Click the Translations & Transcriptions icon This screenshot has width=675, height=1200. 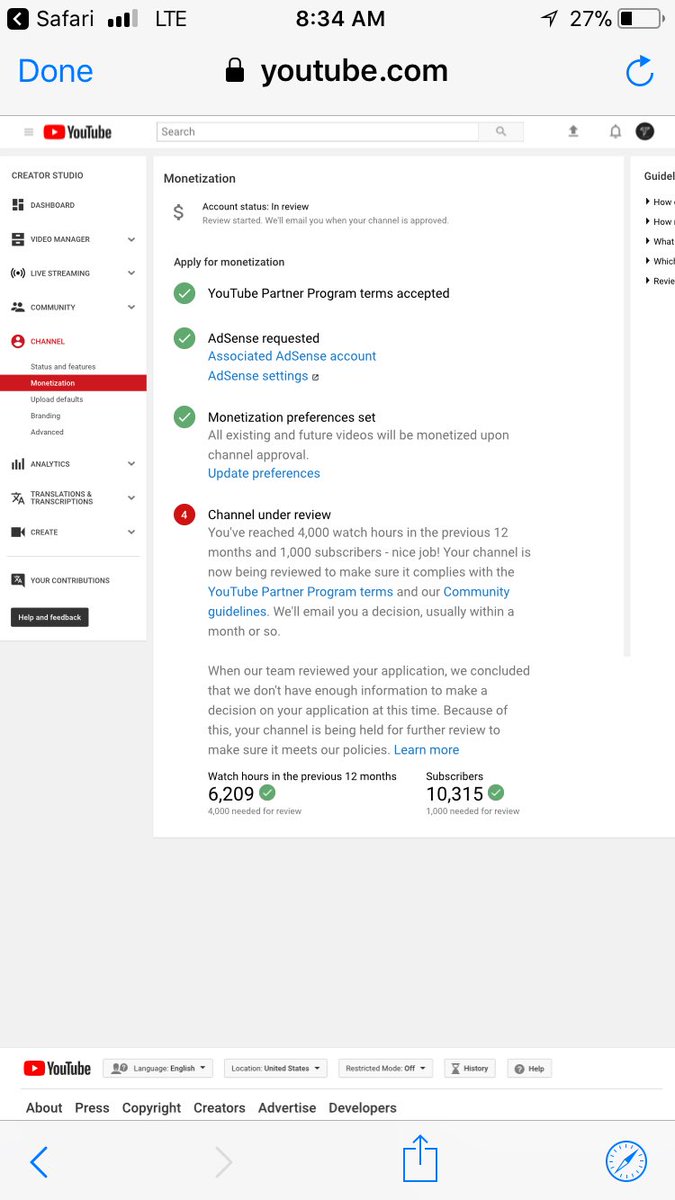[18, 498]
